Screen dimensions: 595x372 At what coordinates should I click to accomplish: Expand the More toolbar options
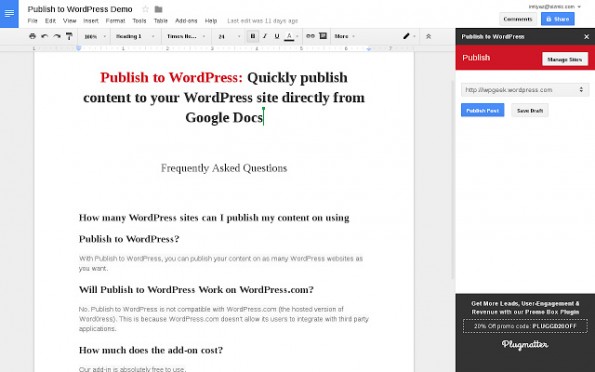coord(345,36)
